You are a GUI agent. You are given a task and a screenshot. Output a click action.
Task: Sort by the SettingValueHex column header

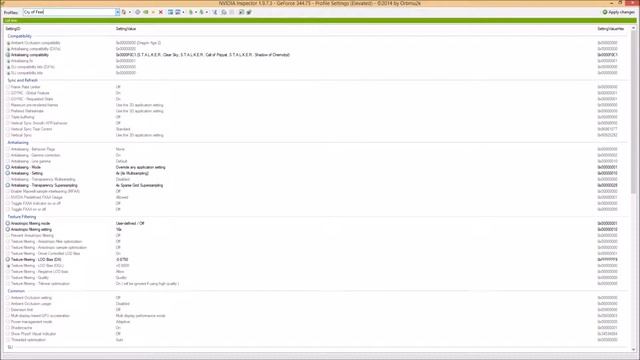pos(611,29)
